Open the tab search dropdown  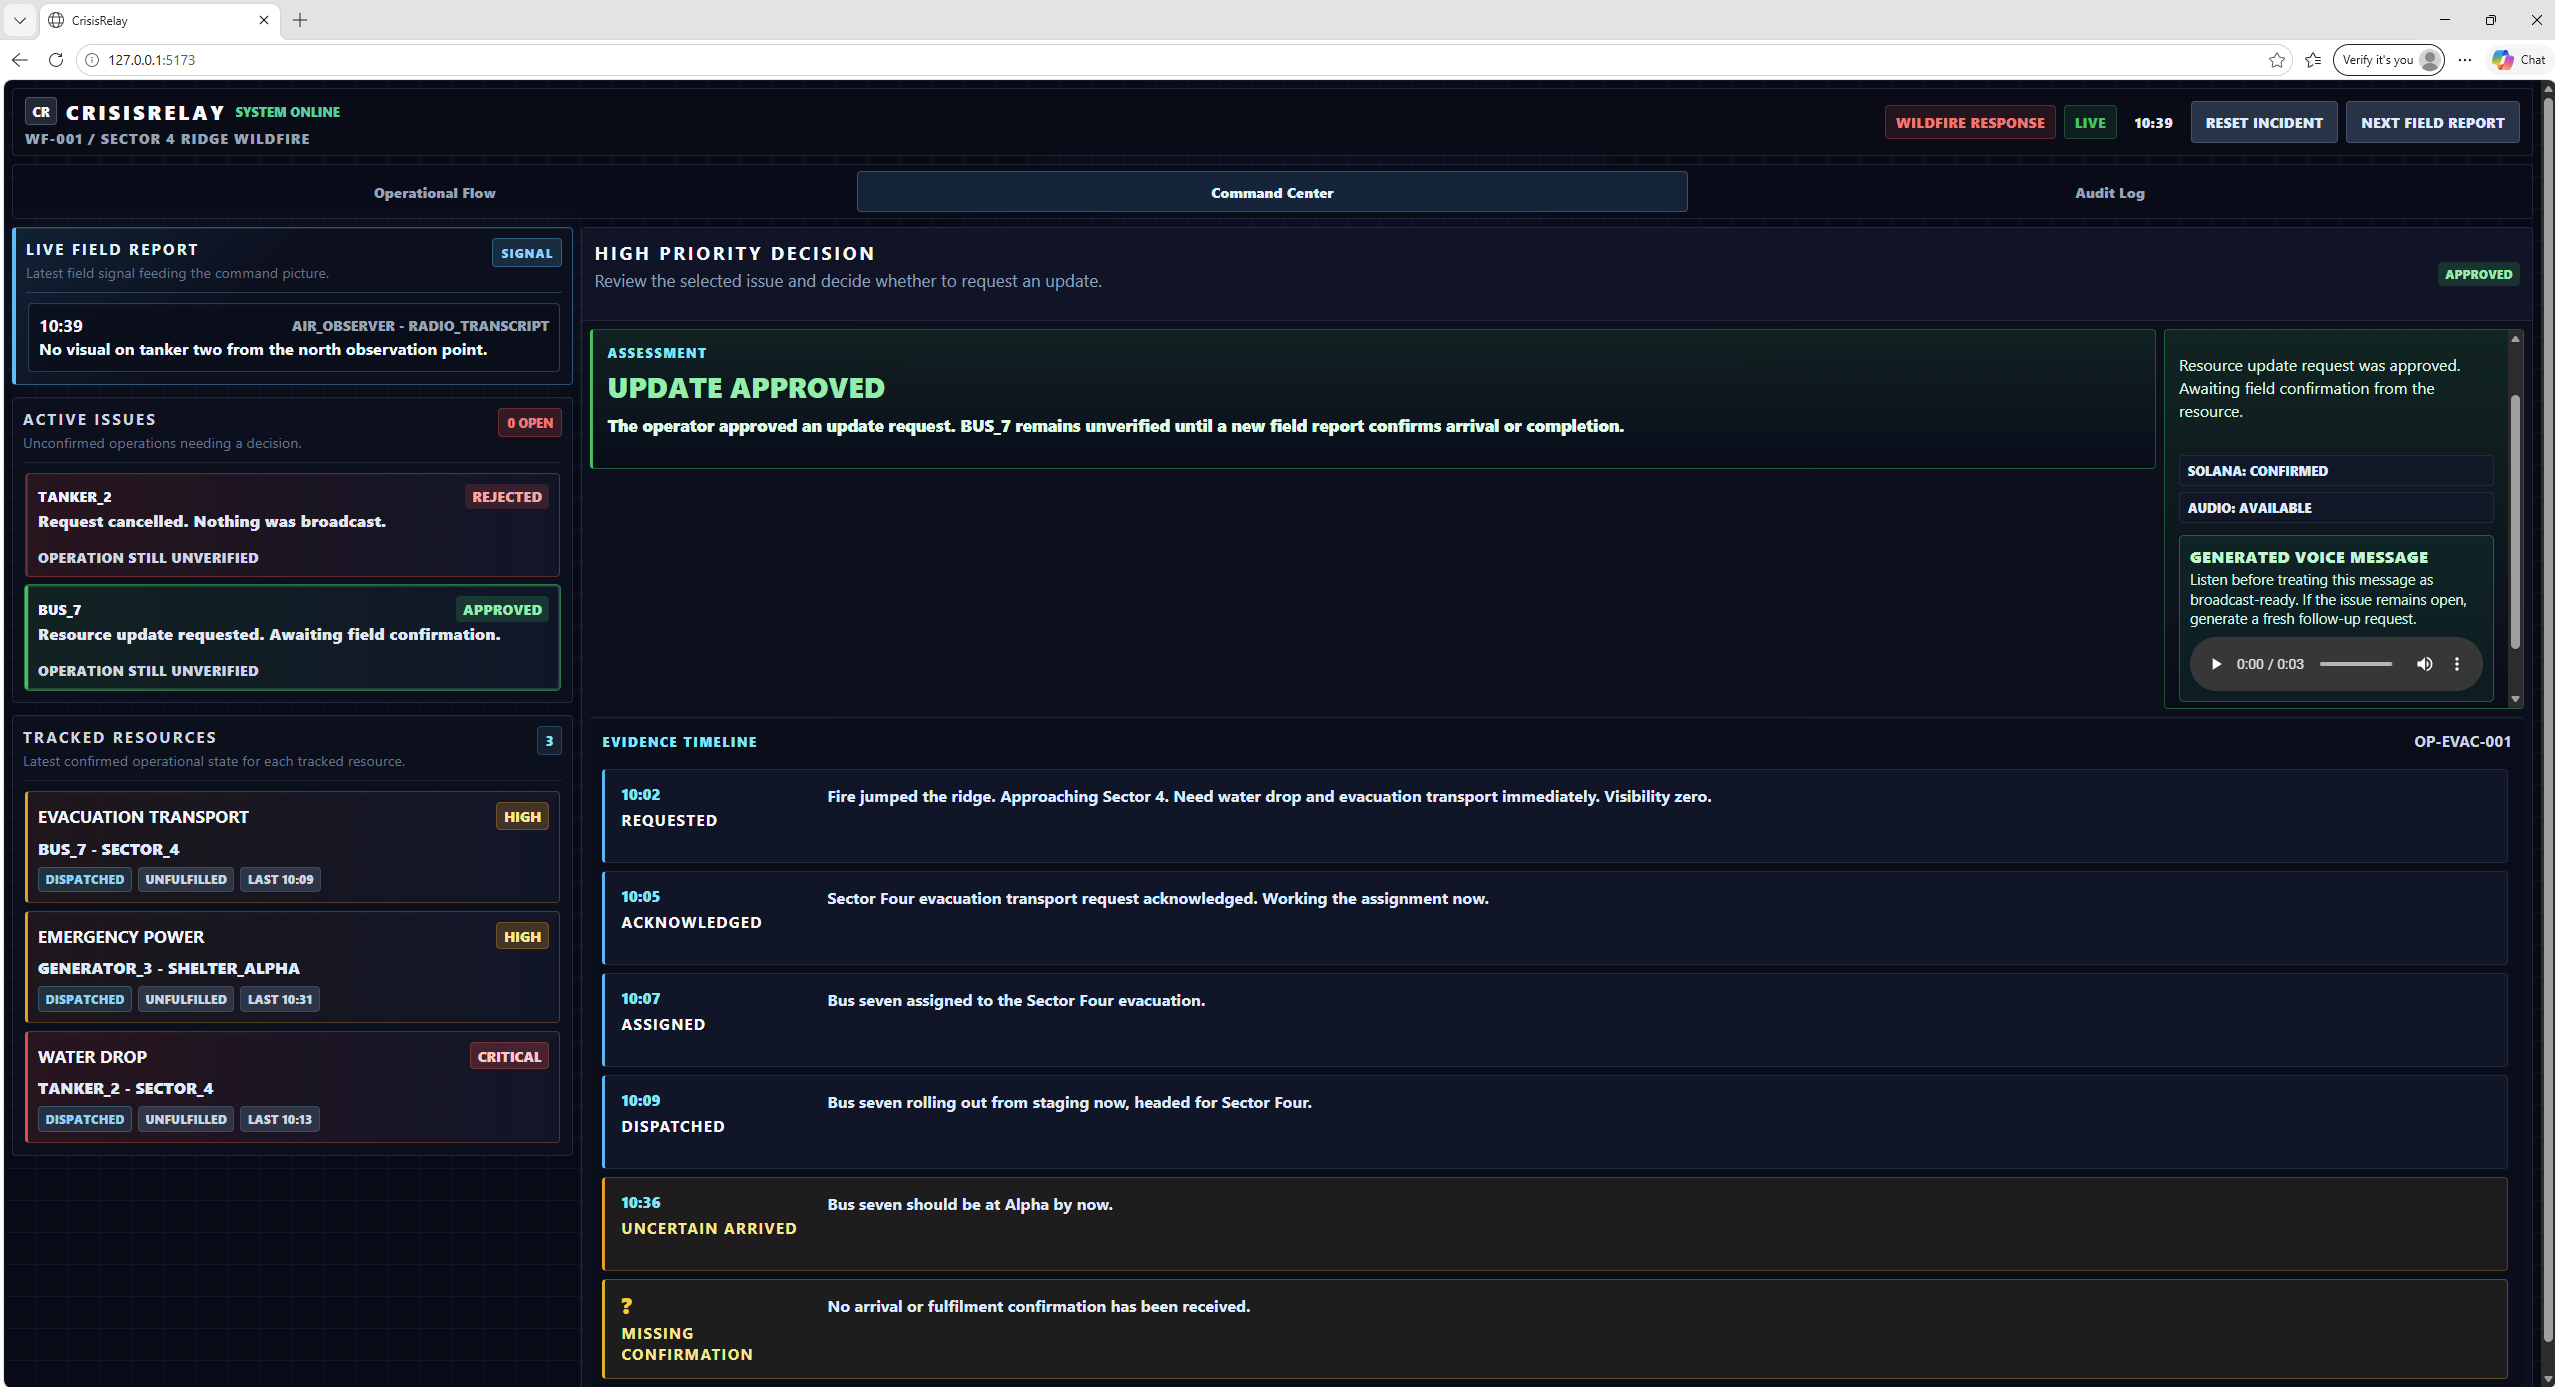point(20,20)
